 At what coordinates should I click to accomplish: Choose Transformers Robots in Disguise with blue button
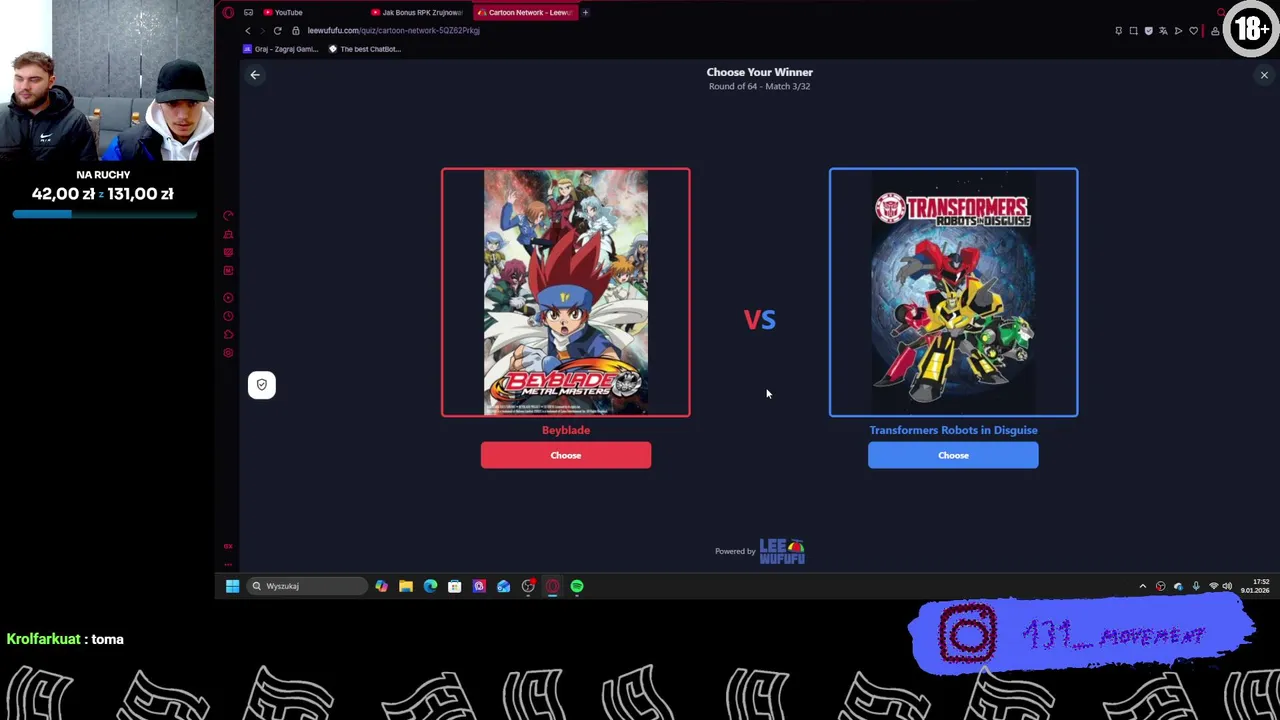tap(953, 455)
